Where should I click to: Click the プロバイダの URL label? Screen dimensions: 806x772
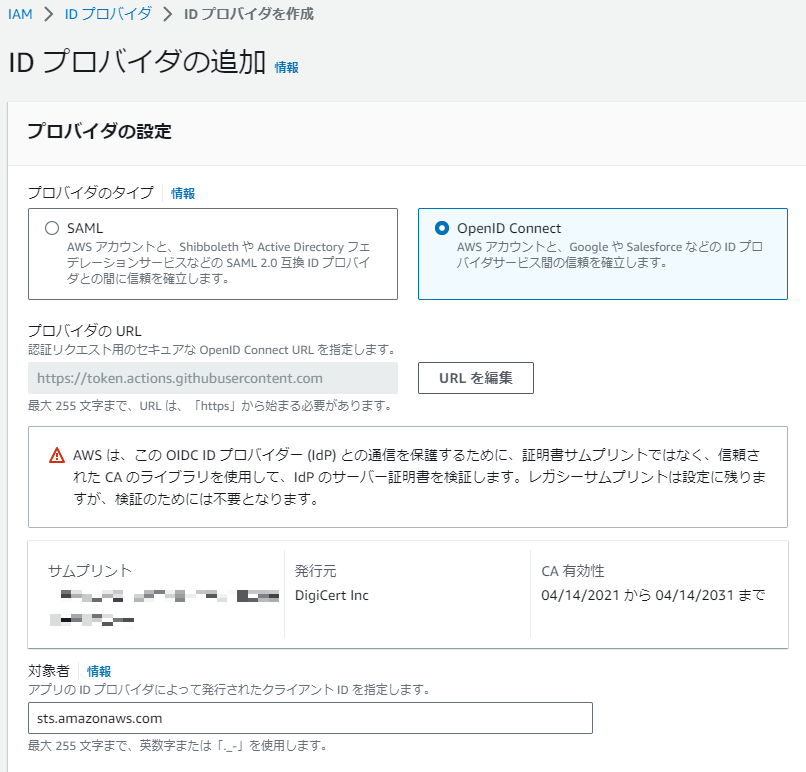pyautogui.click(x=85, y=331)
